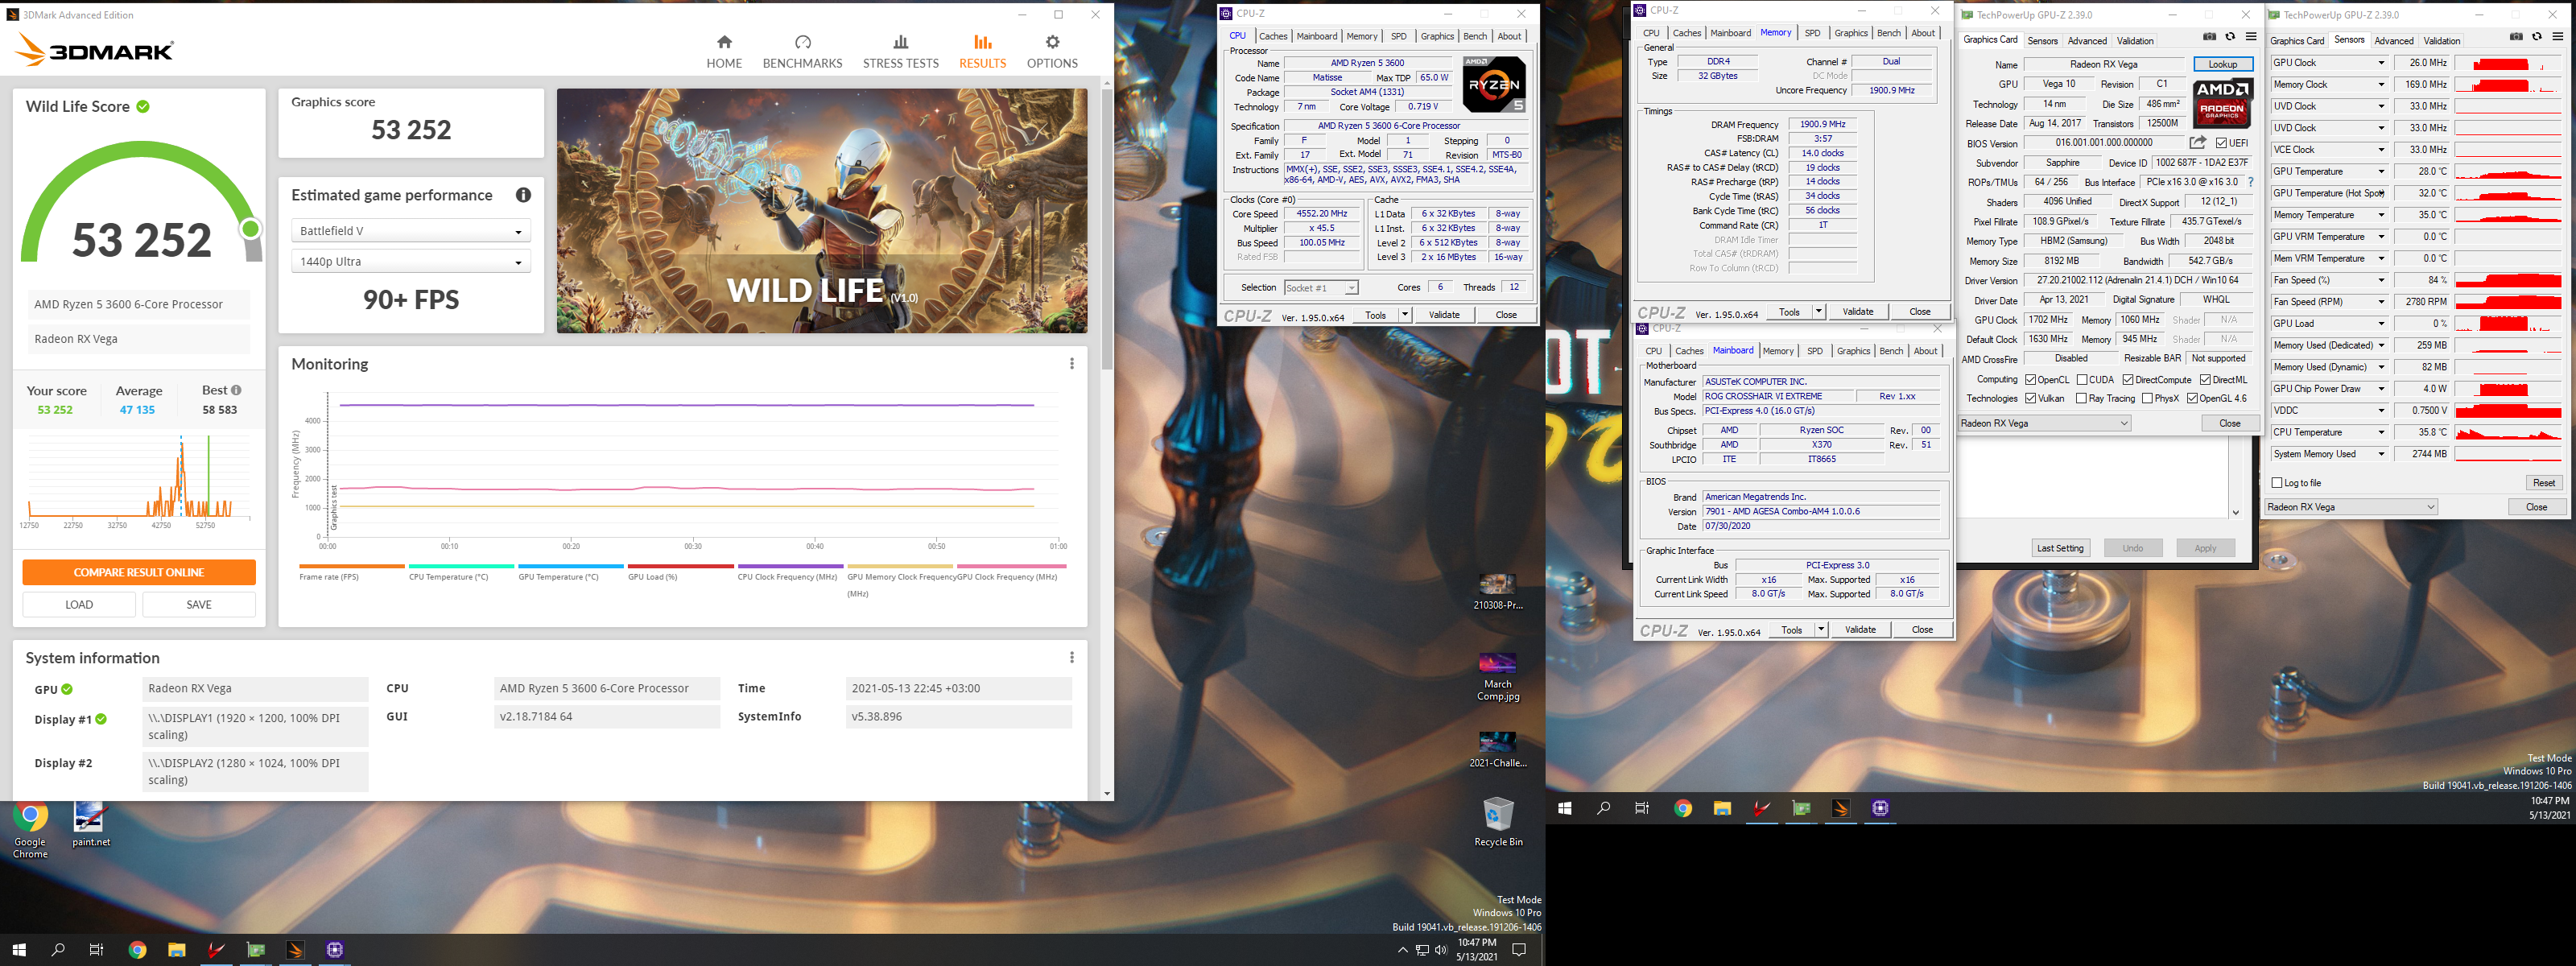Toggle the Ray Tracing checkbox in GPU-Z
The image size is (2576, 966).
pos(2081,398)
